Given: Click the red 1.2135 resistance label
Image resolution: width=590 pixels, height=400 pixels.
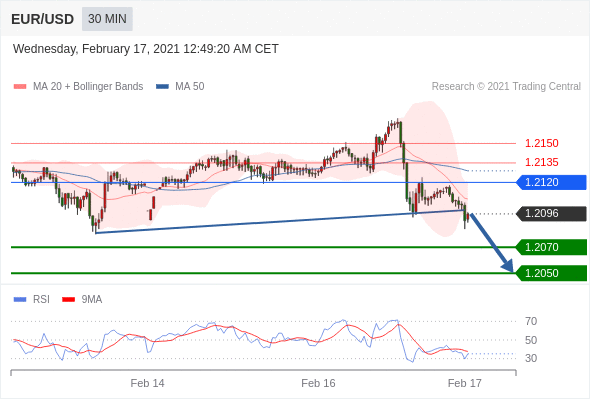Looking at the screenshot, I should 542,163.
